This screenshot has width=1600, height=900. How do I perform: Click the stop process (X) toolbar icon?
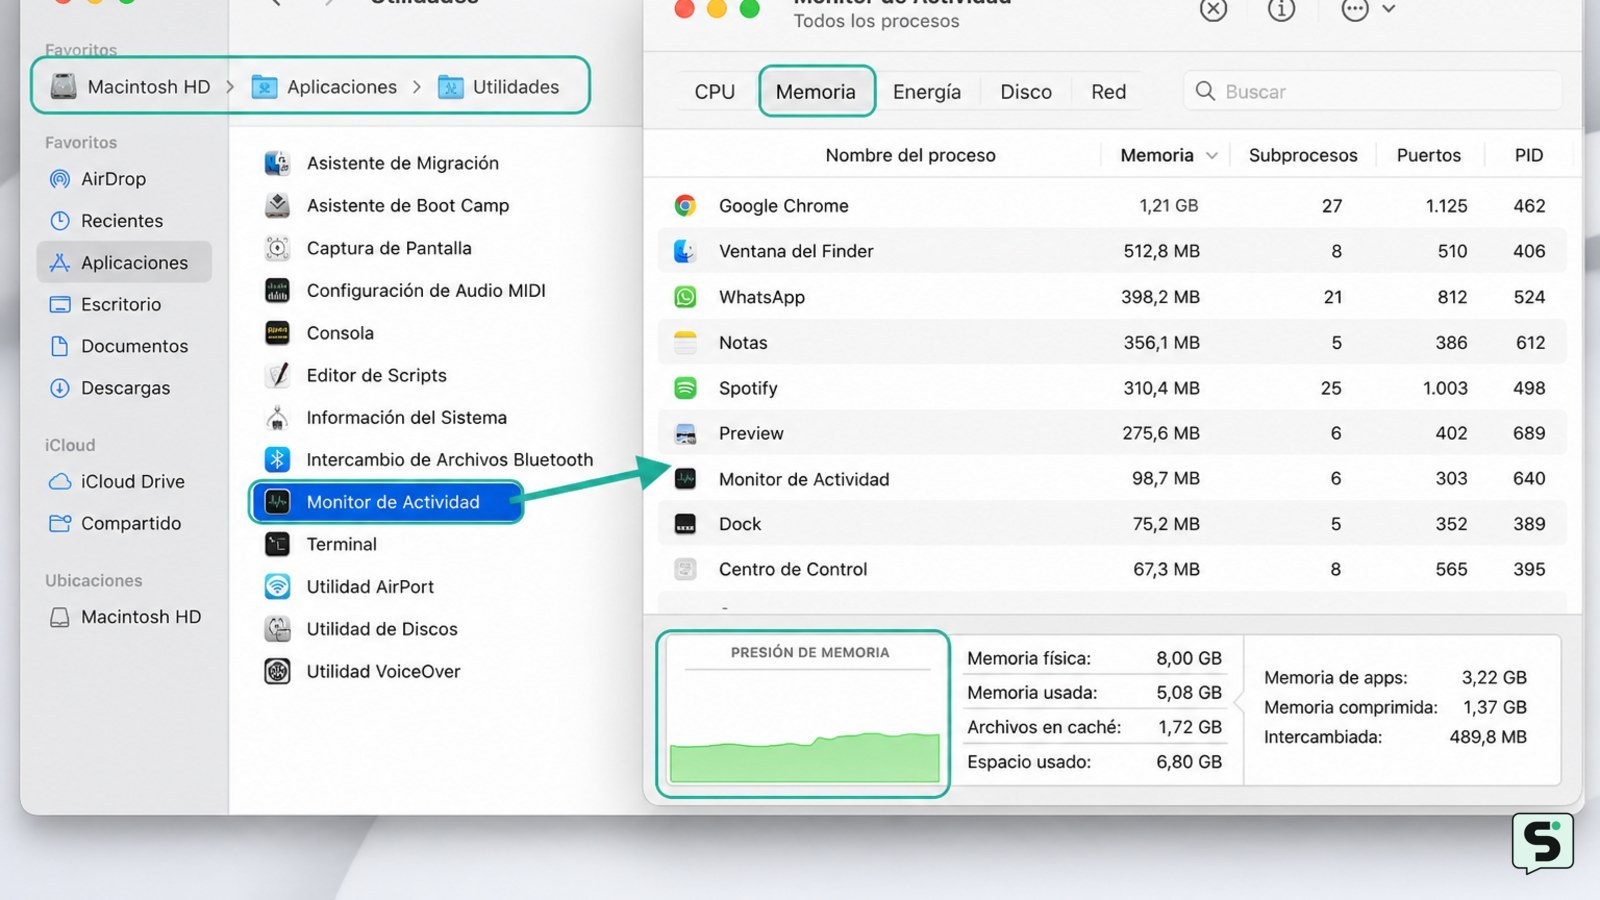pyautogui.click(x=1213, y=9)
